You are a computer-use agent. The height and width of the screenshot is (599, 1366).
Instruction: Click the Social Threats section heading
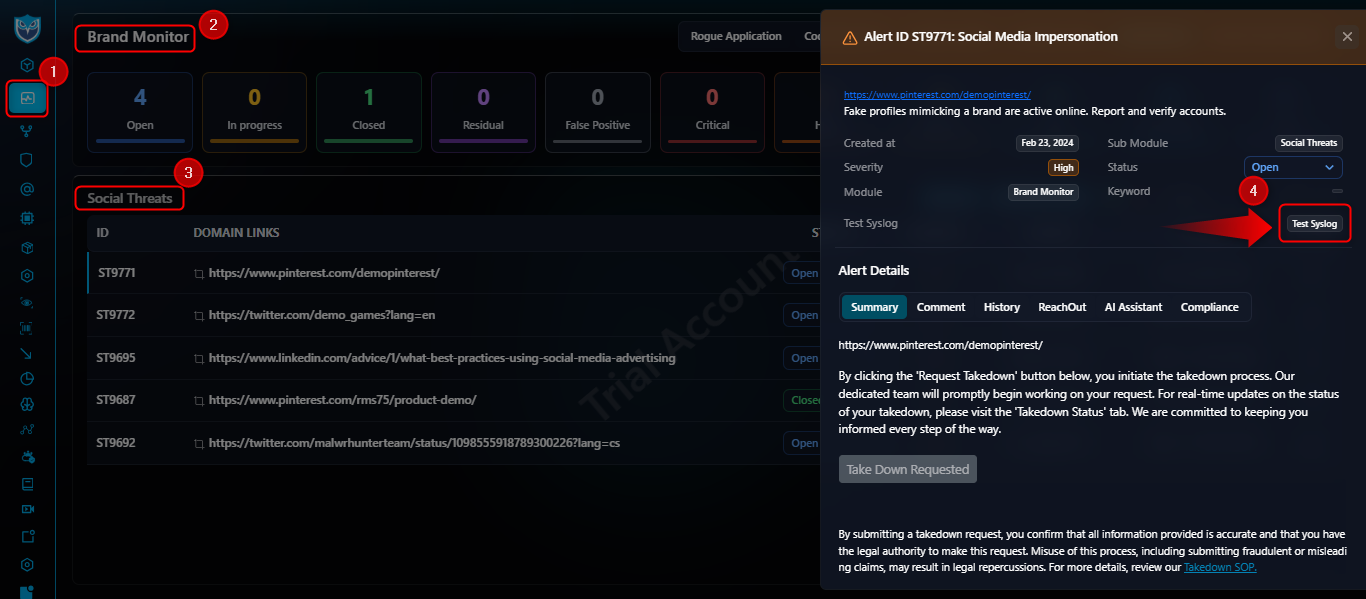(x=129, y=198)
